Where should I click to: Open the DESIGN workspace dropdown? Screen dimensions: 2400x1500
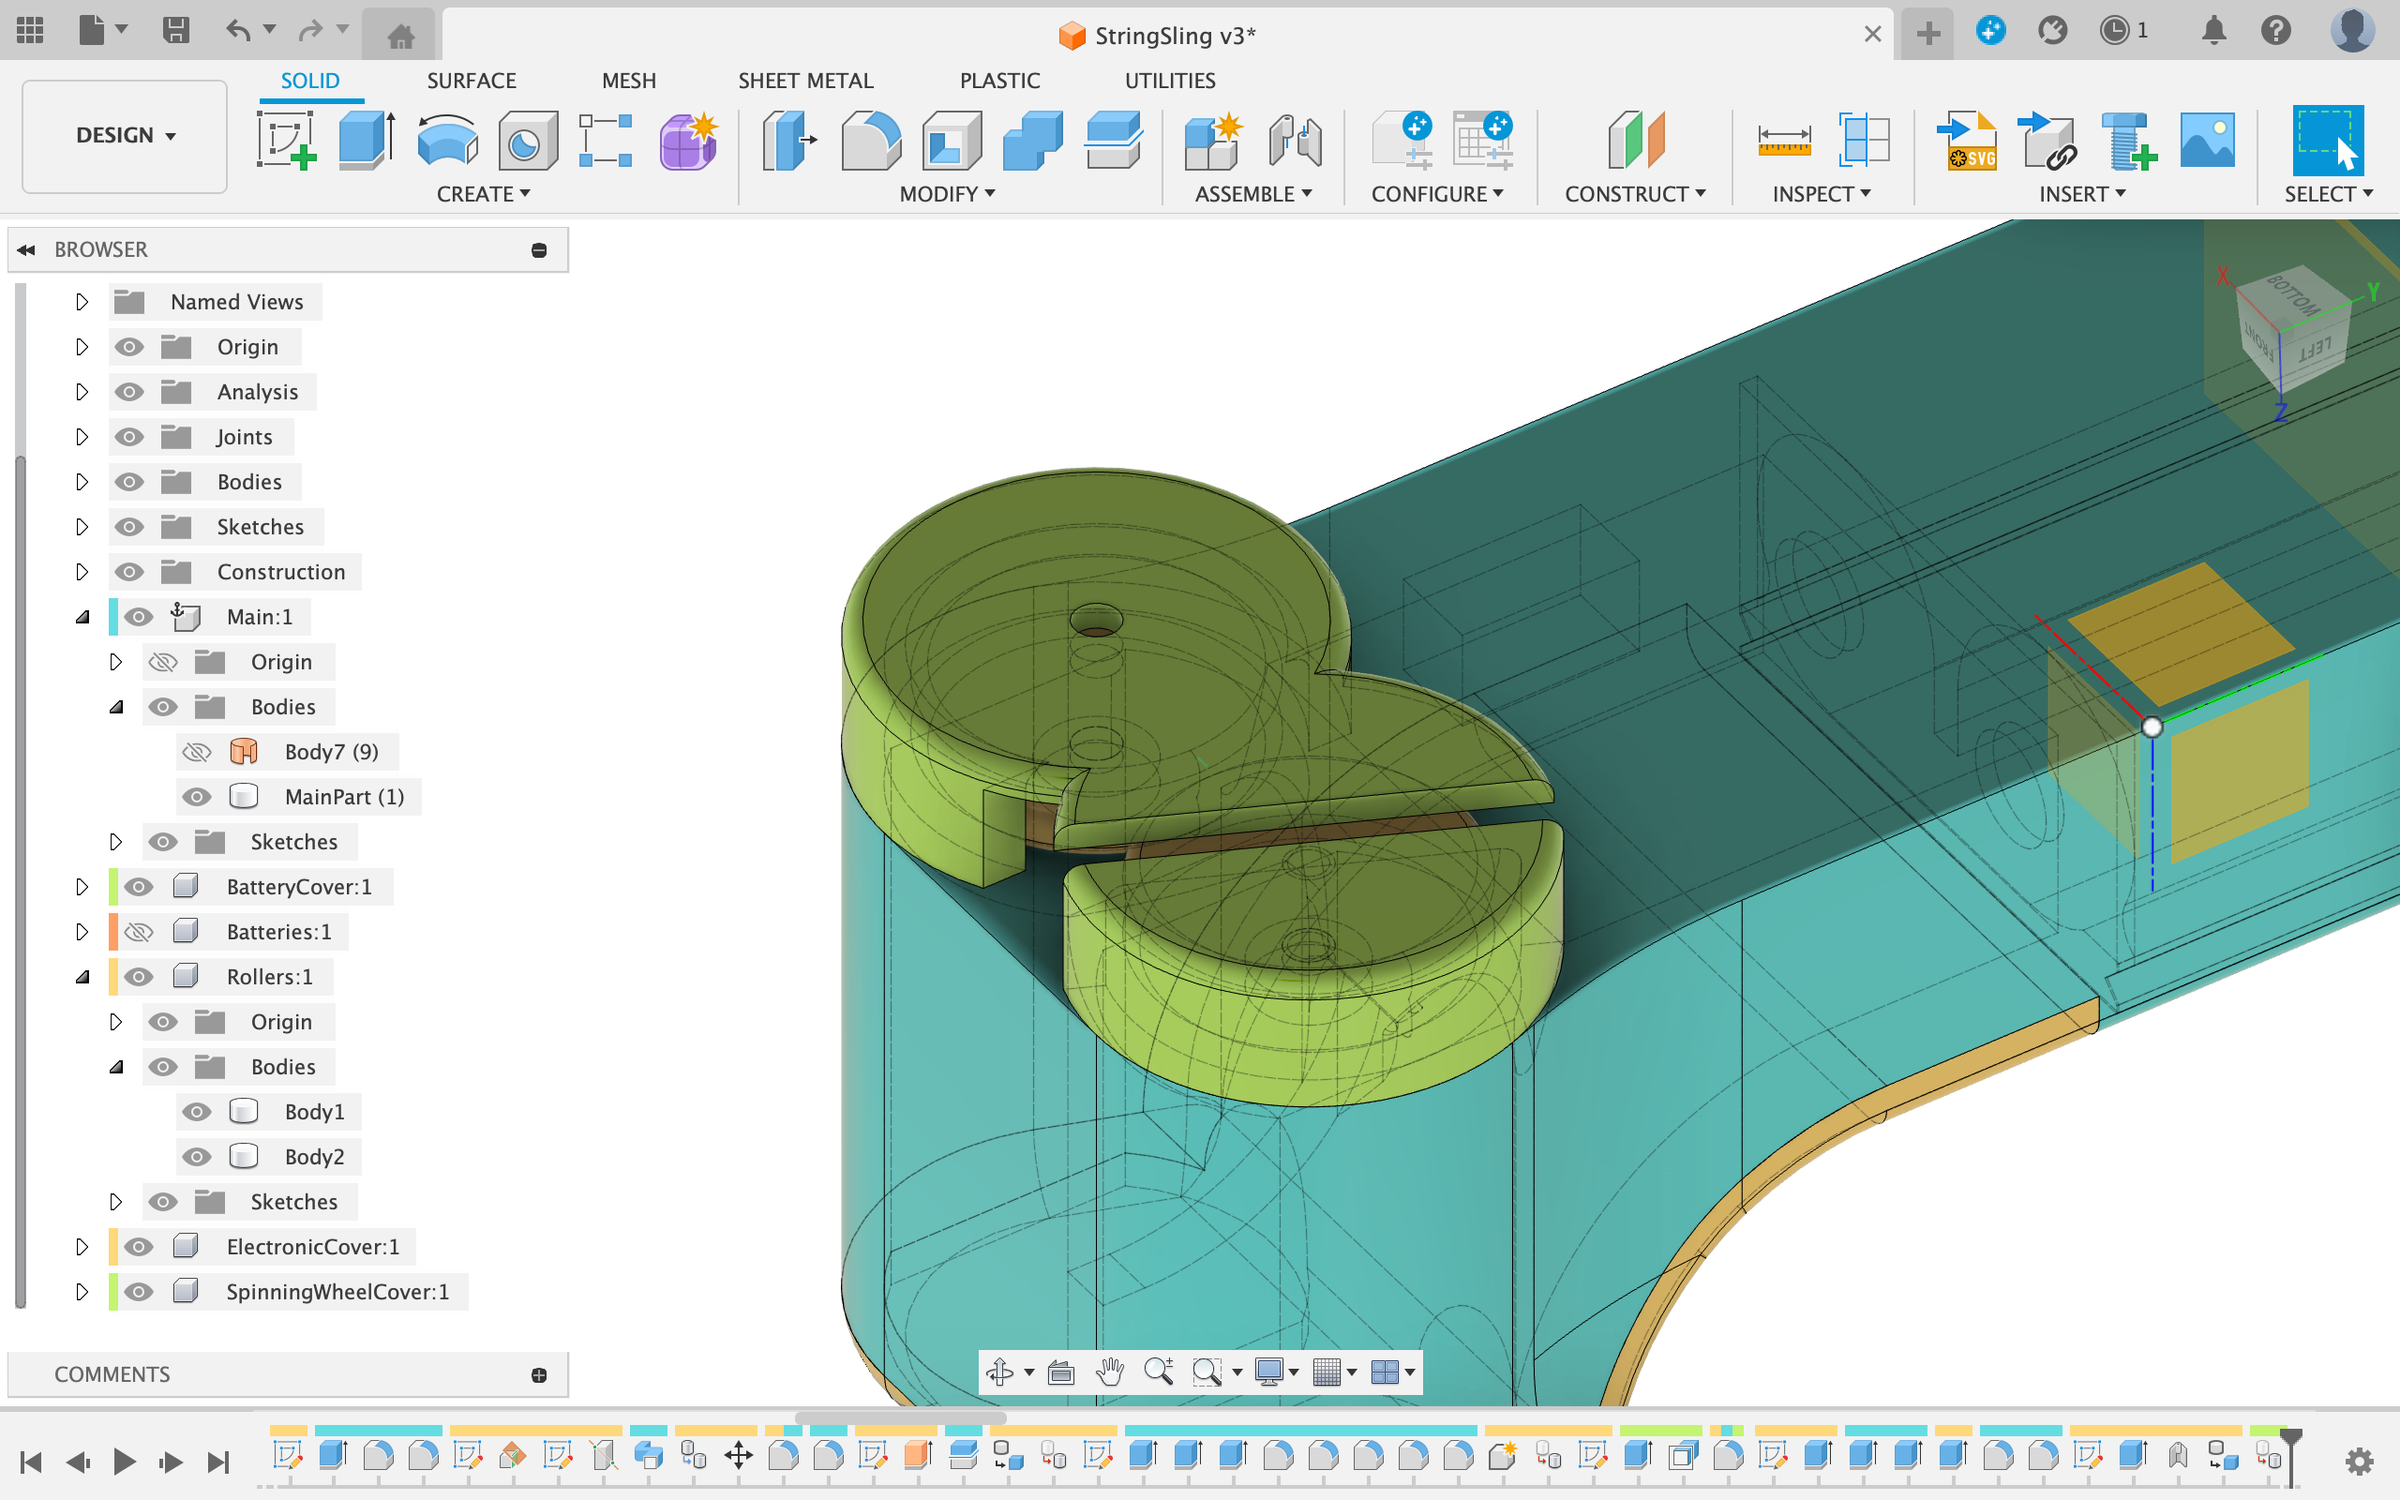tap(125, 135)
